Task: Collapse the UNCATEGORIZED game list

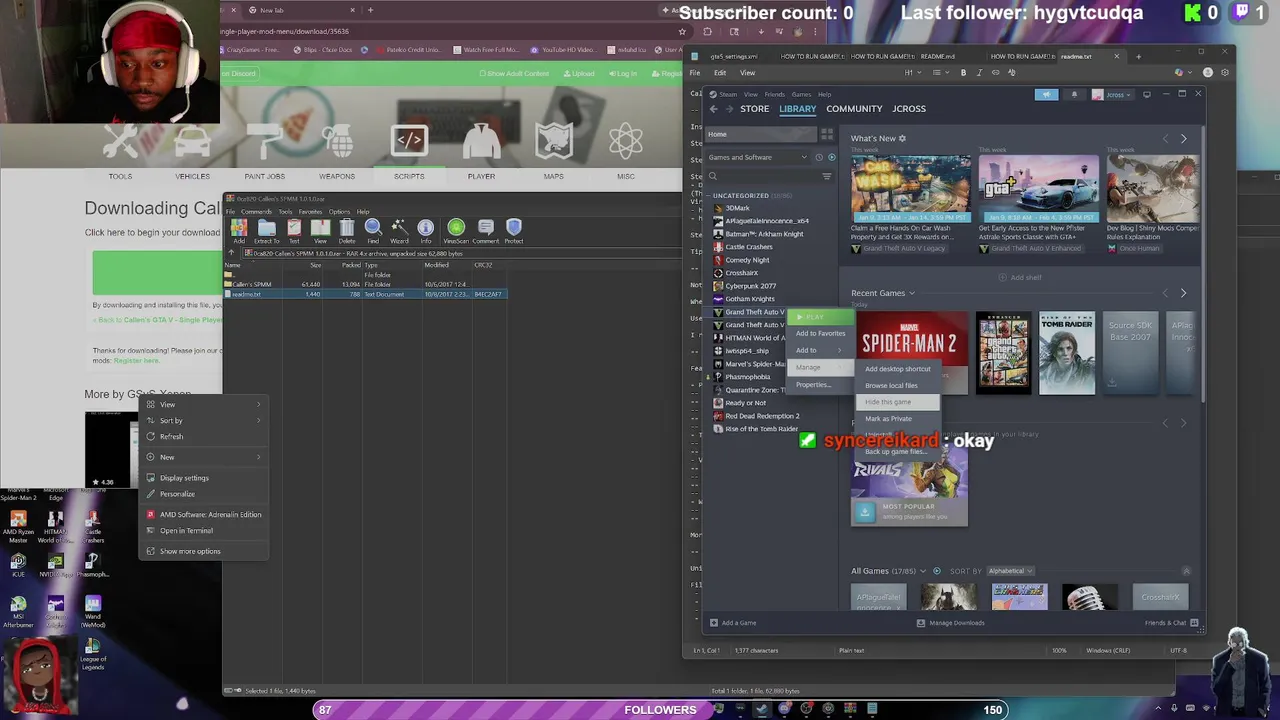Action: (x=709, y=195)
